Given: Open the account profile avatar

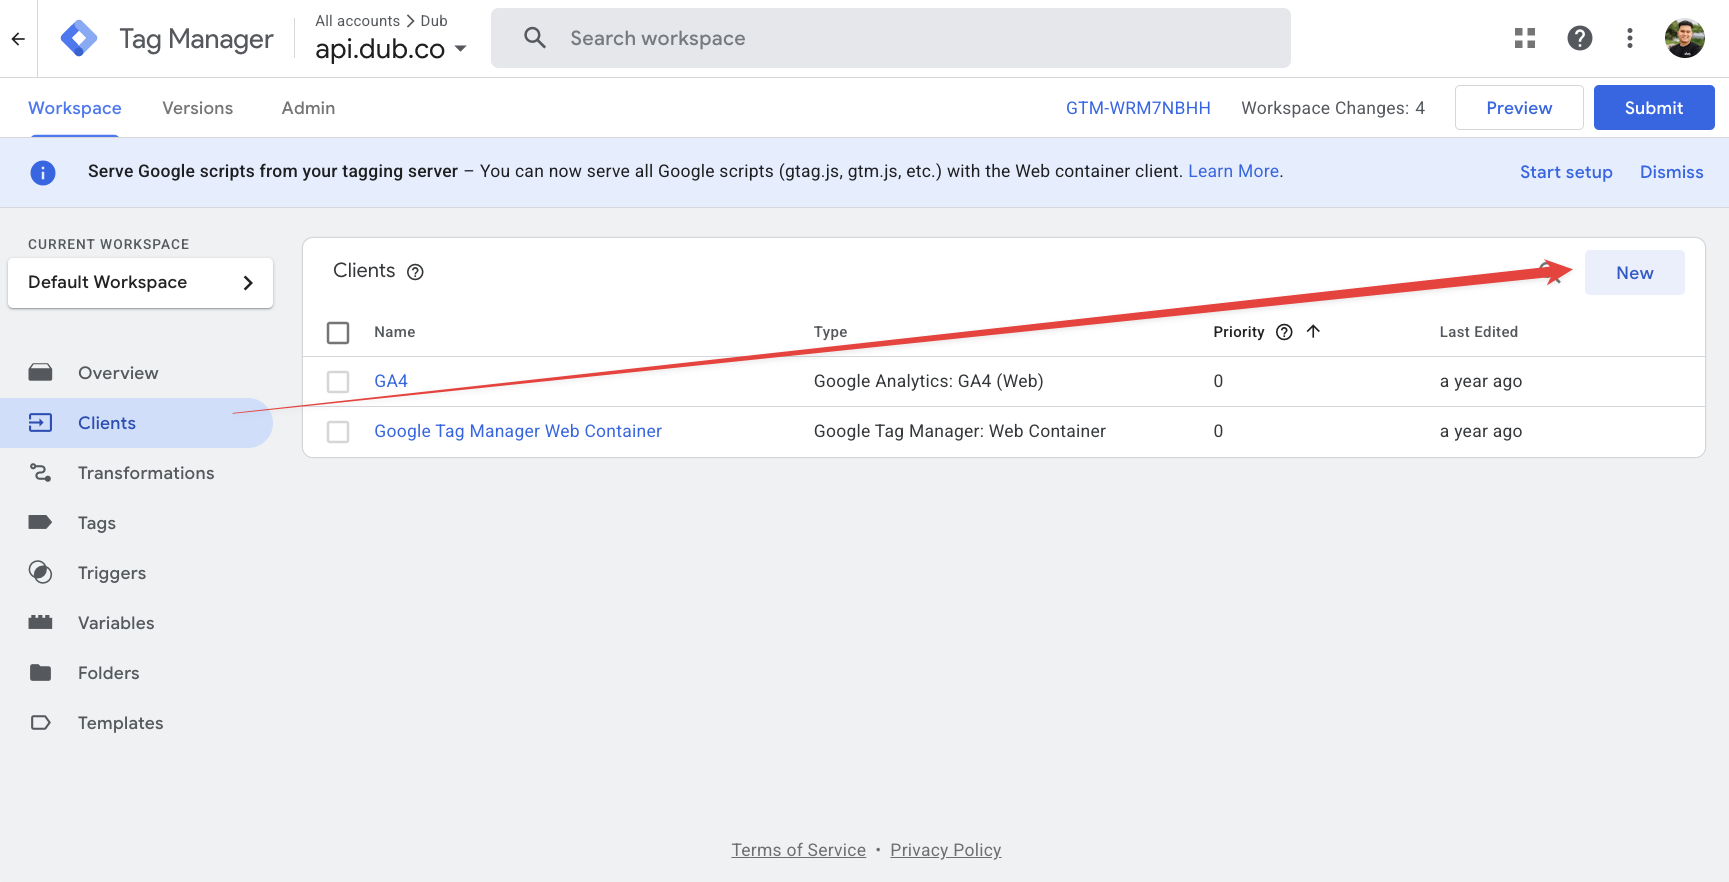Looking at the screenshot, I should 1685,38.
